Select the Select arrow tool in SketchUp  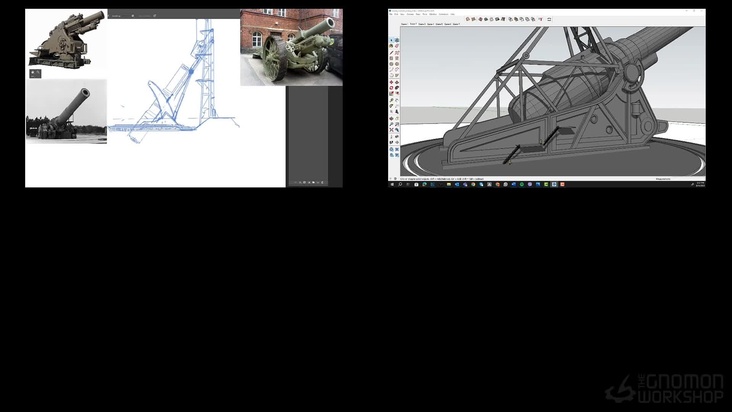pyautogui.click(x=392, y=40)
